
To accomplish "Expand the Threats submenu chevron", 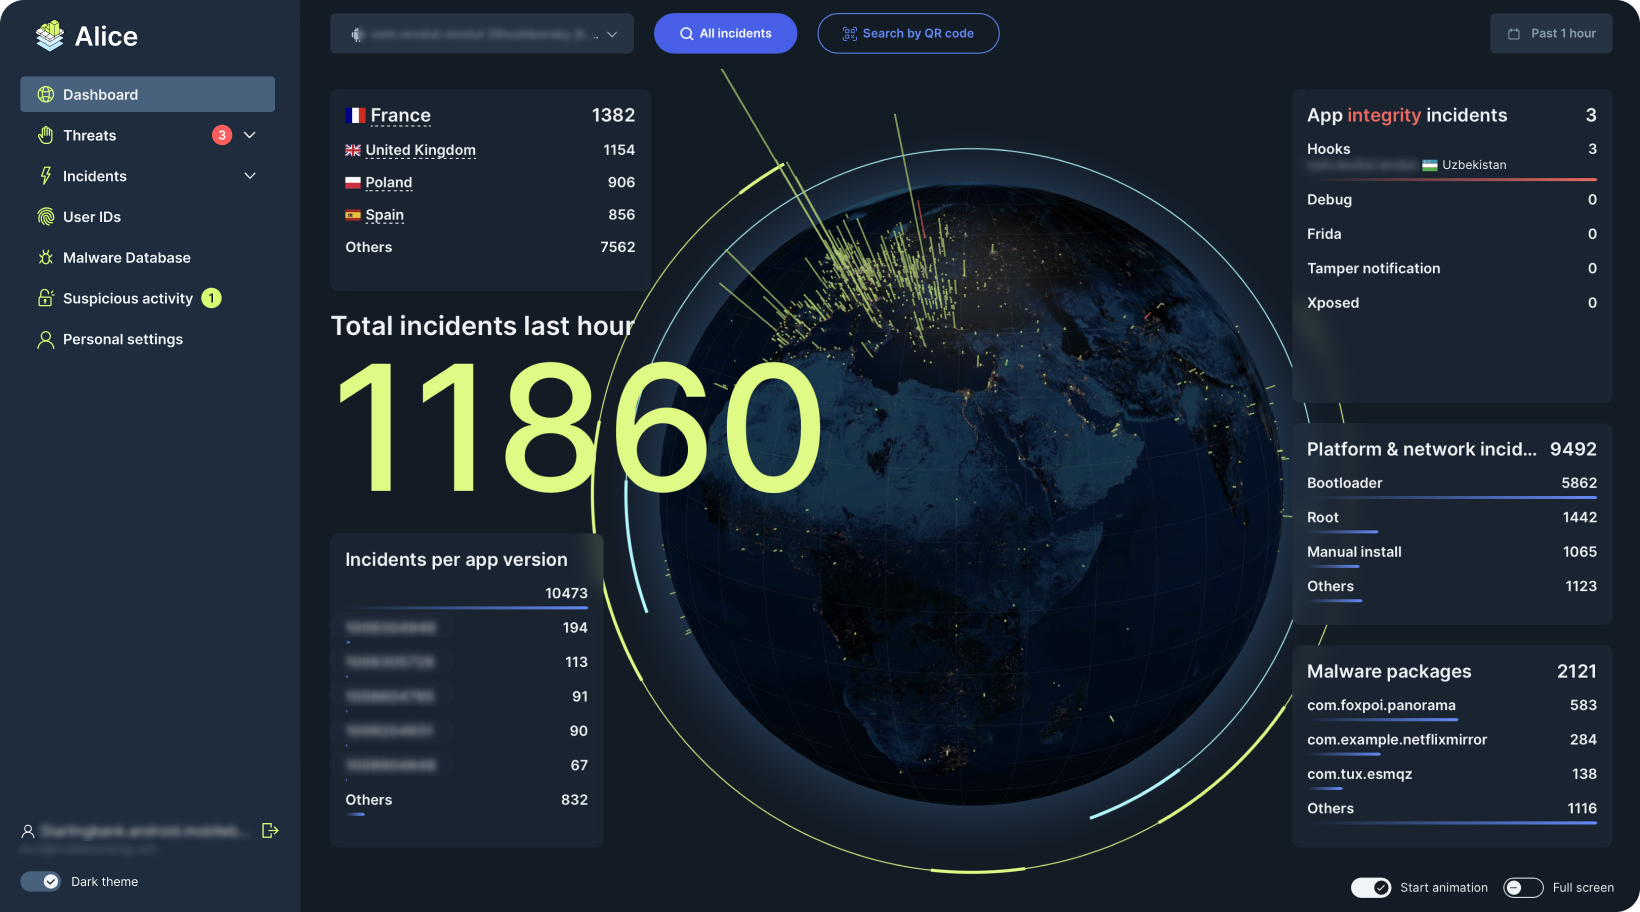I will coord(250,135).
